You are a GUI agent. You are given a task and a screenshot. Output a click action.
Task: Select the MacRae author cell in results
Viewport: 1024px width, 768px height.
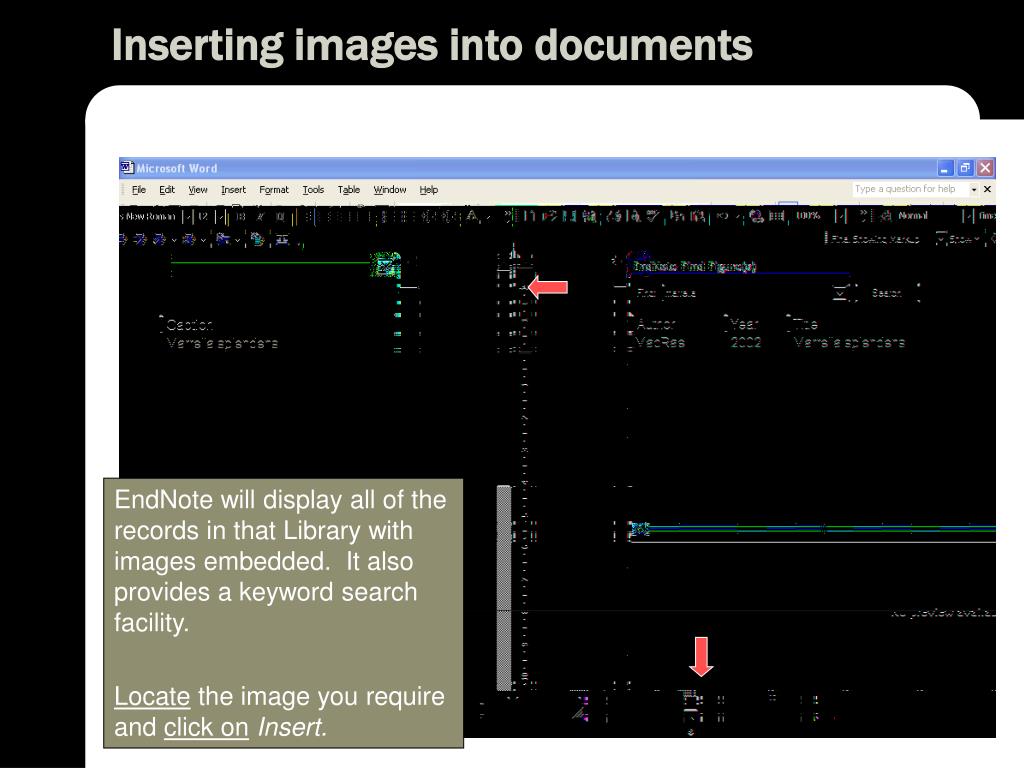pos(660,342)
